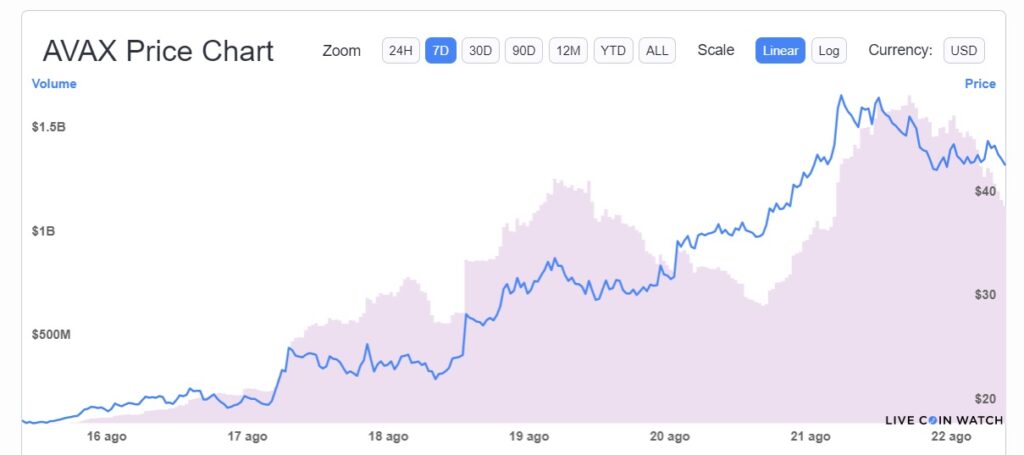Click the 19 ago date marker

[x=529, y=436]
